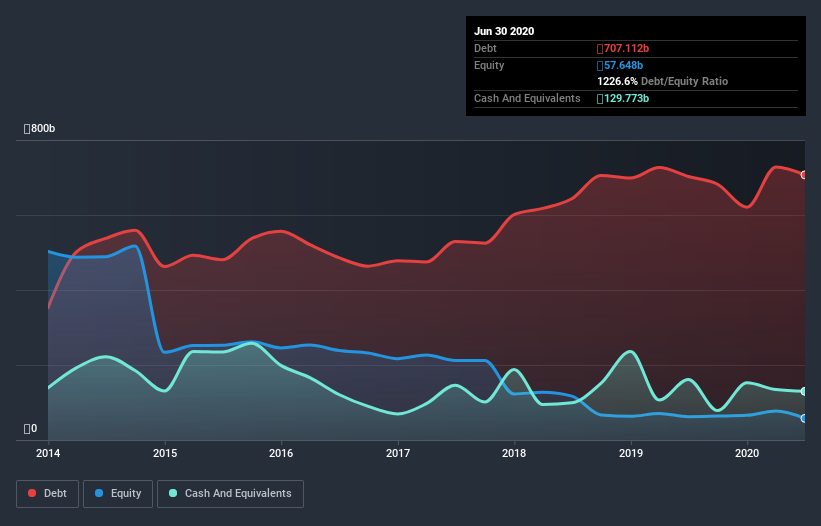Click the blue Equity legend dot

tap(99, 493)
